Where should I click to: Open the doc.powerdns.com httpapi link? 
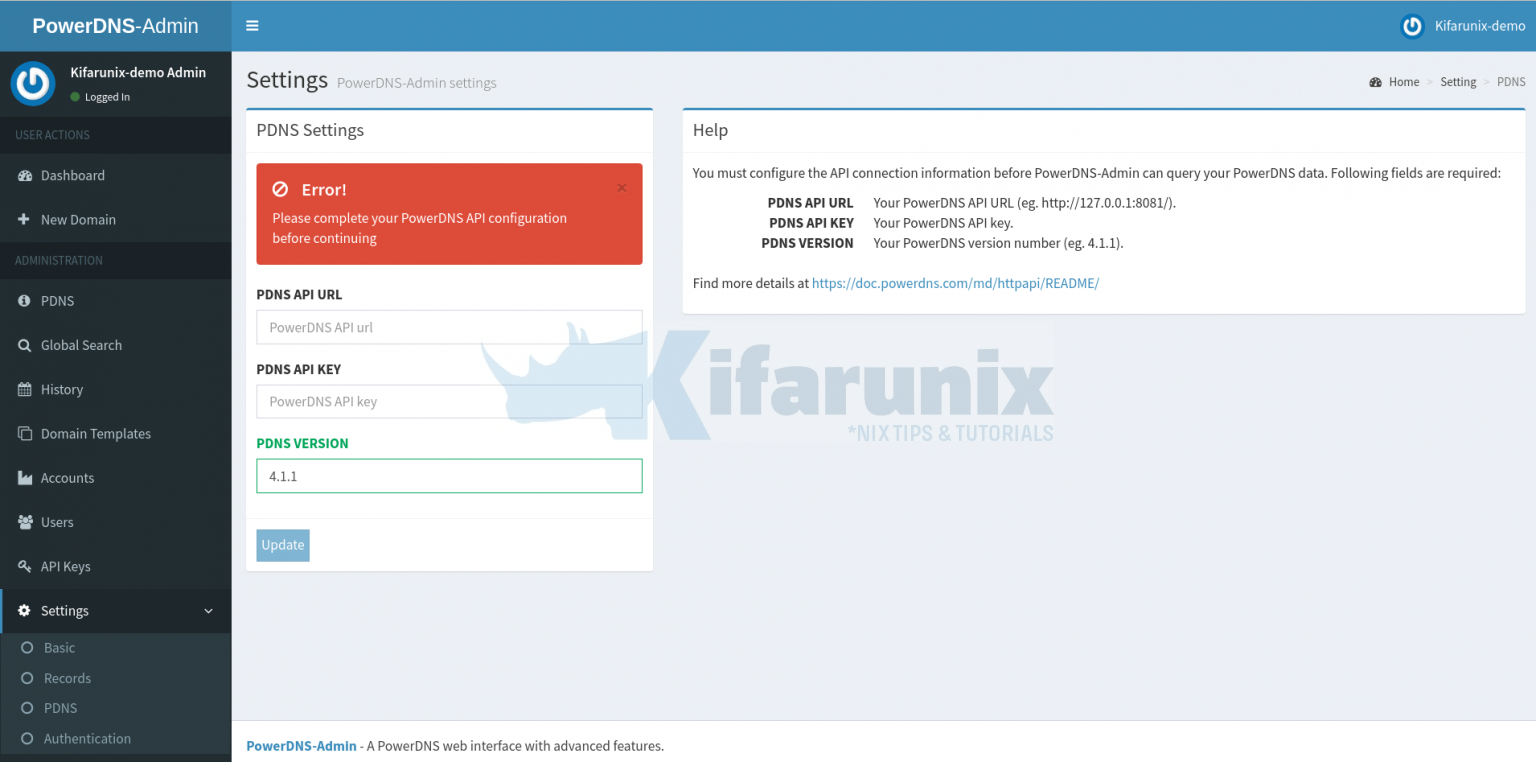pyautogui.click(x=955, y=282)
